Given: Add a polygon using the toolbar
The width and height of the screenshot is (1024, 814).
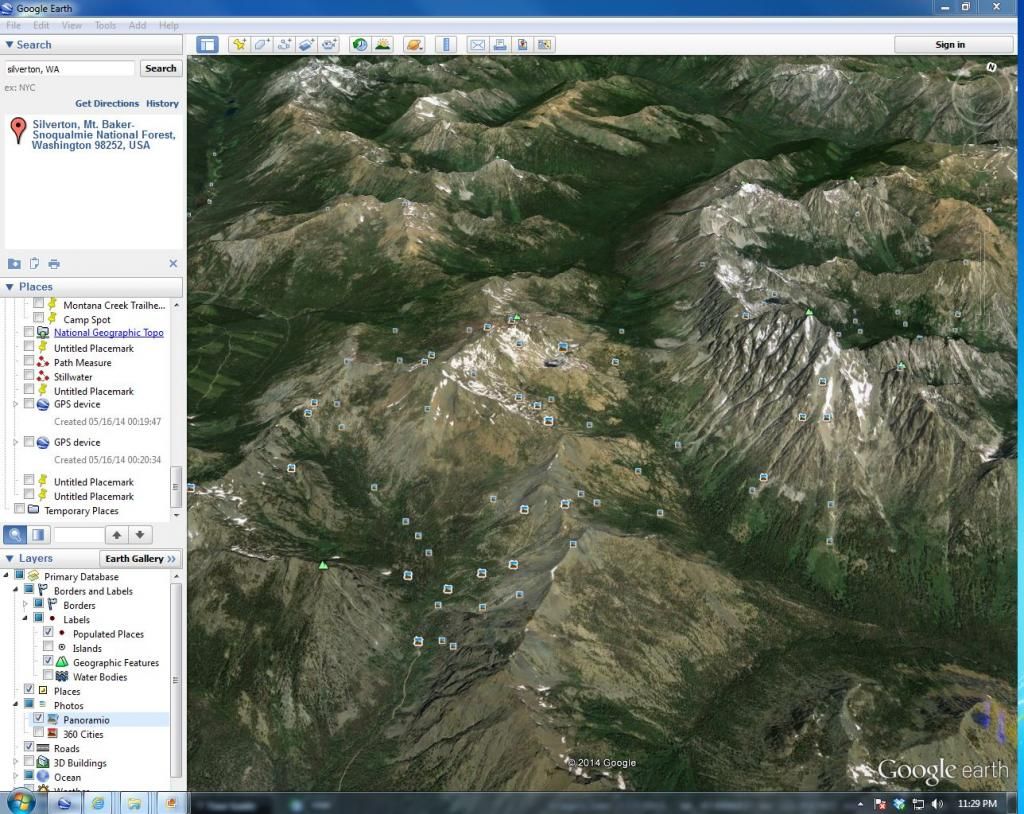Looking at the screenshot, I should tap(261, 44).
